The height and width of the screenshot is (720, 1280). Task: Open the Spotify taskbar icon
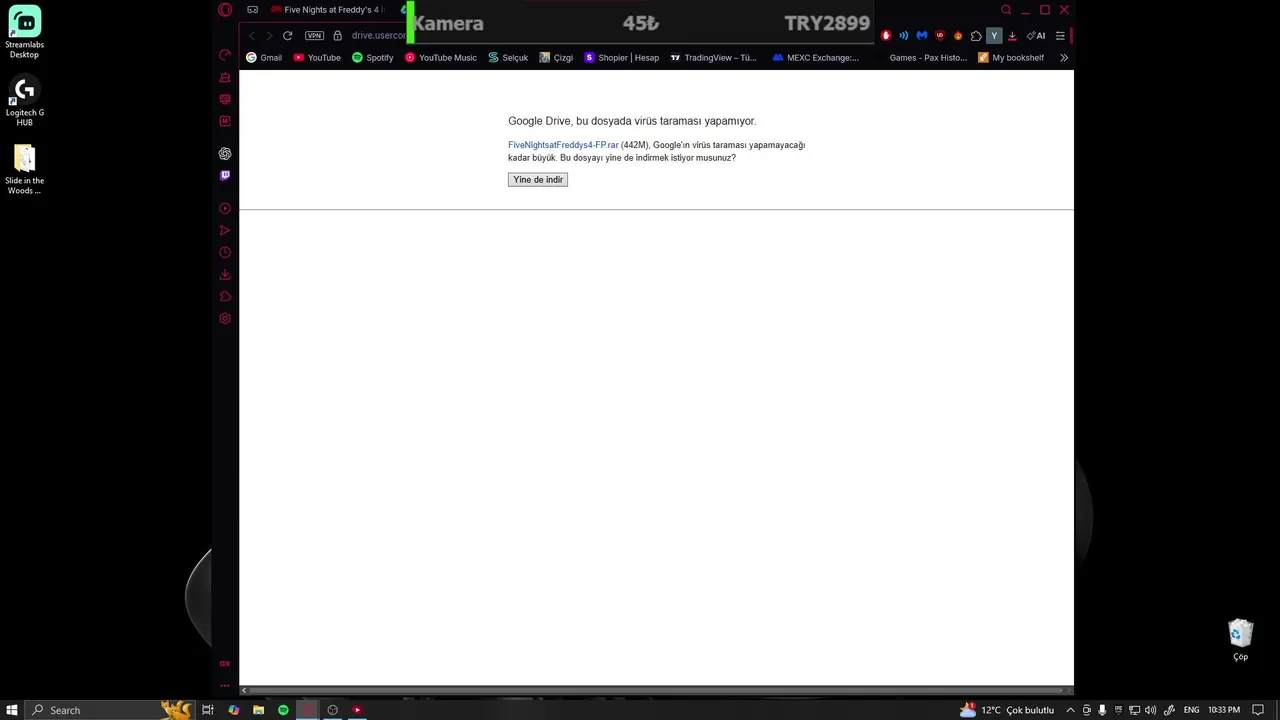pos(283,710)
